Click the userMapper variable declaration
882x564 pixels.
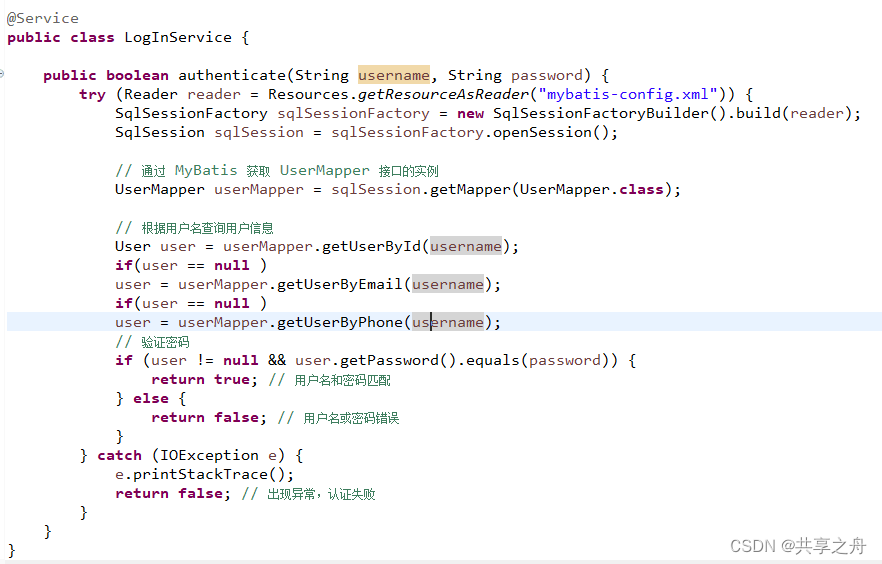pyautogui.click(x=259, y=190)
